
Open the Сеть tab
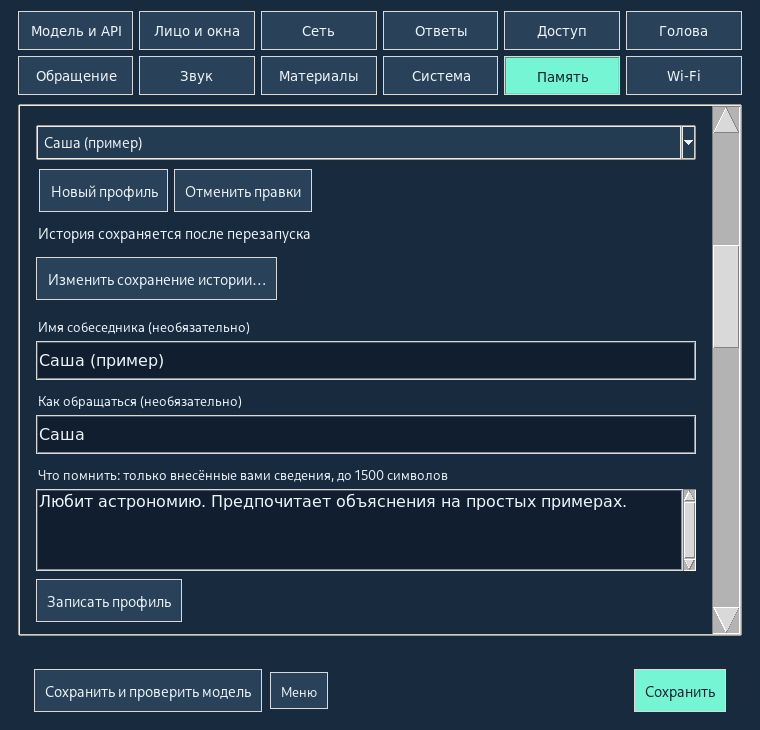[318, 31]
